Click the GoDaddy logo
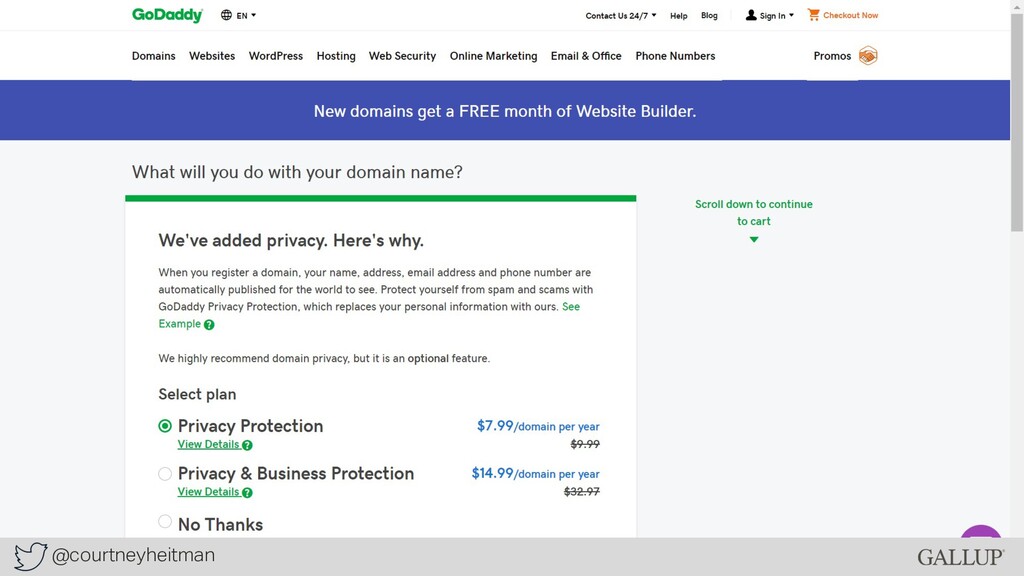This screenshot has width=1024, height=576. click(x=167, y=15)
